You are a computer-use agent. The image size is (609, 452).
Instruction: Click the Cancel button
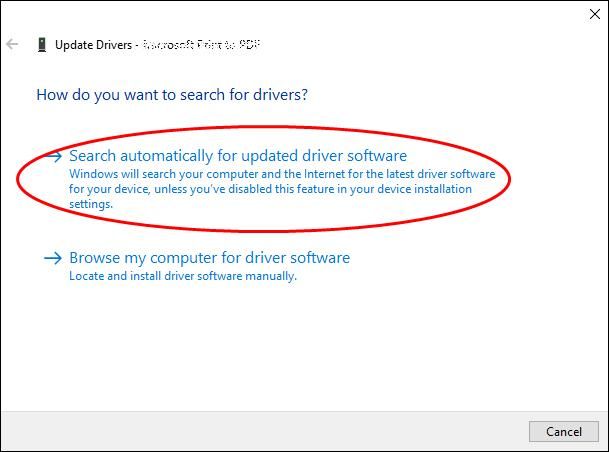tap(564, 431)
